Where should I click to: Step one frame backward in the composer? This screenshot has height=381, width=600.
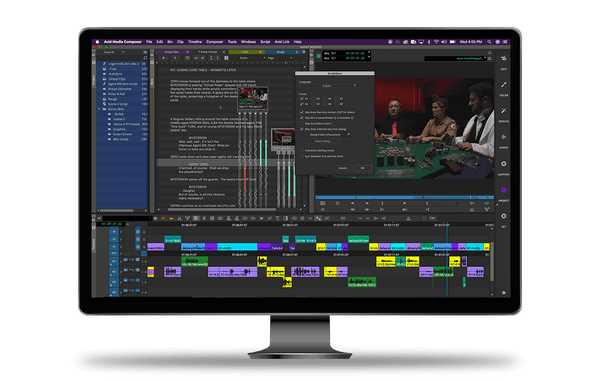[352, 204]
